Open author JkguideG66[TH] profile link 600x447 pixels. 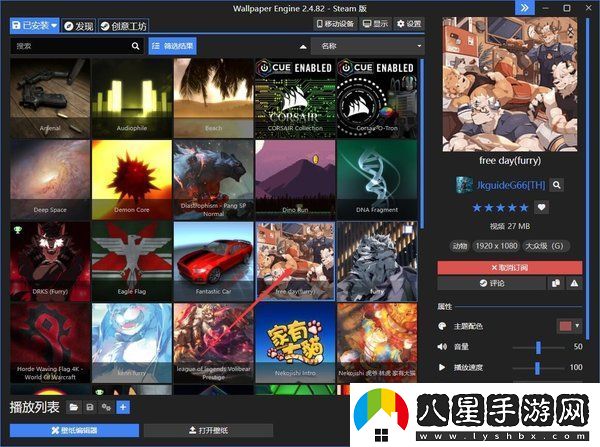pyautogui.click(x=510, y=185)
